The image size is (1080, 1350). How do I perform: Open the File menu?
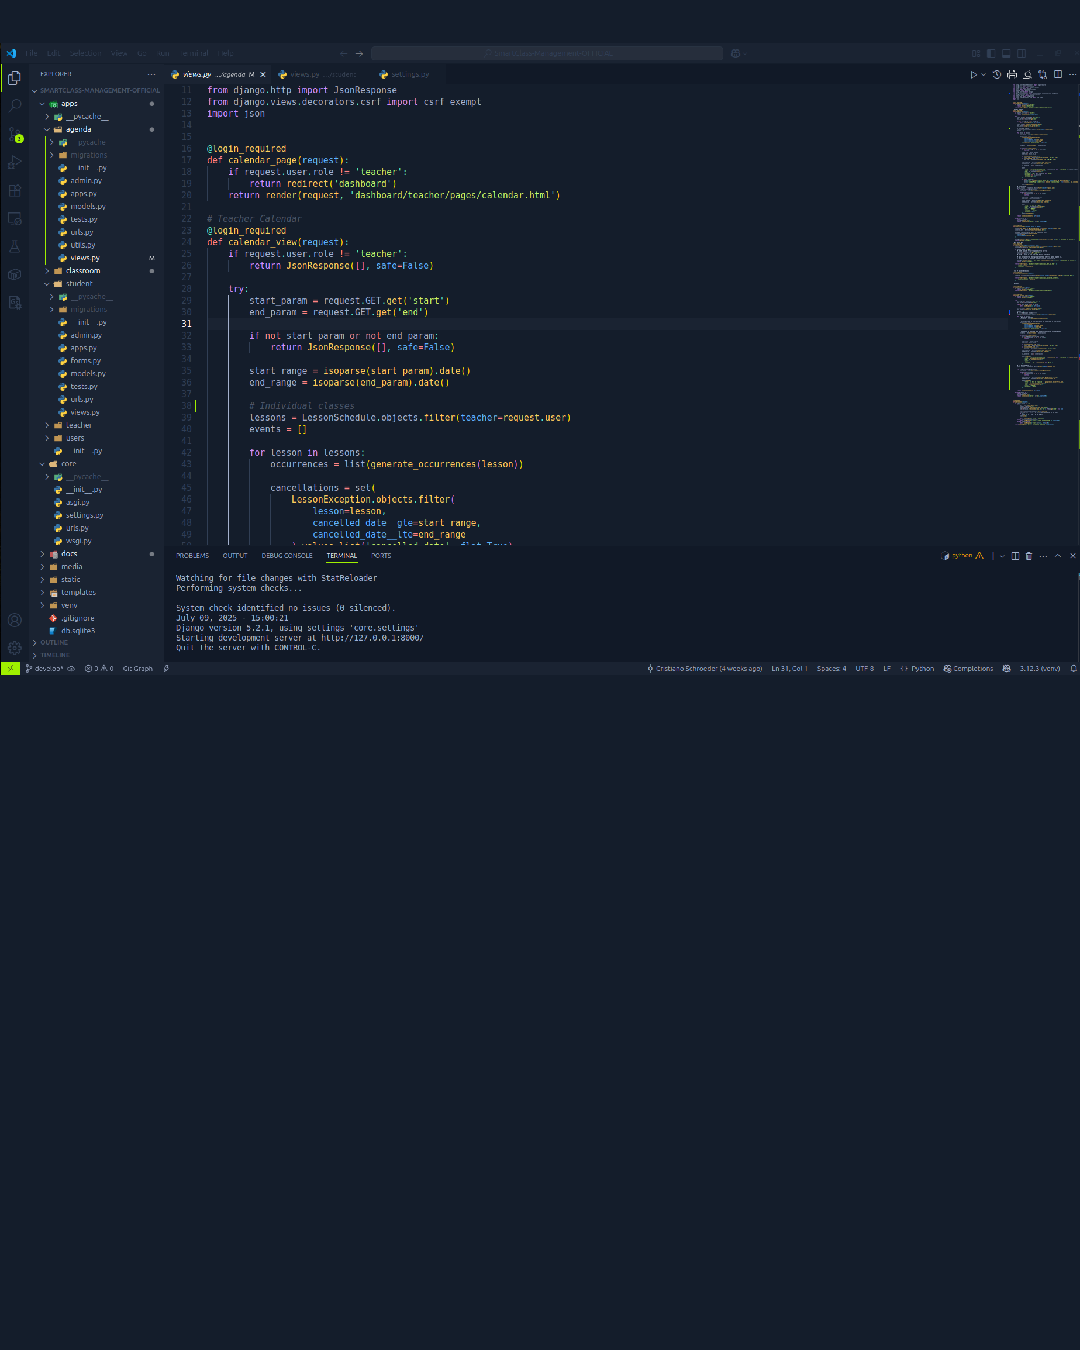coord(31,53)
